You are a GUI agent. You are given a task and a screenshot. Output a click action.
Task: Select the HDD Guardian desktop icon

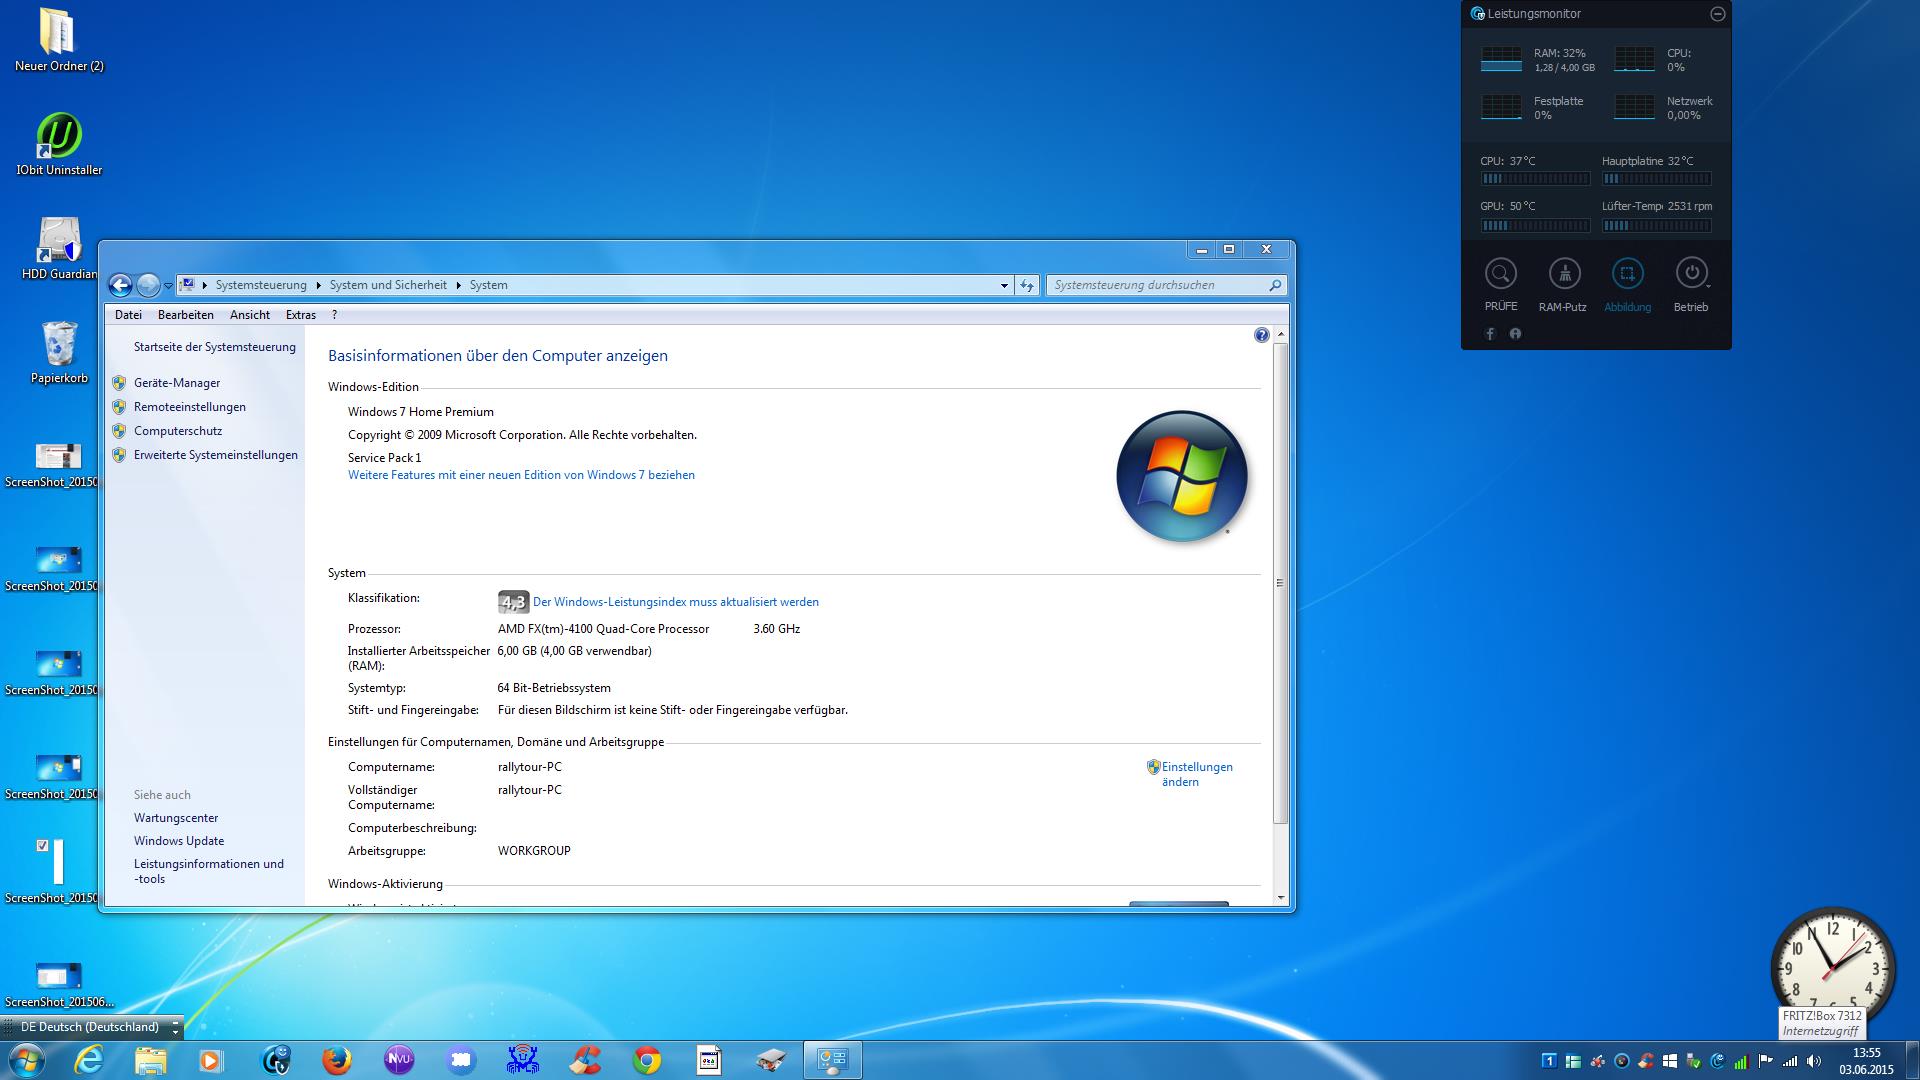[x=59, y=248]
